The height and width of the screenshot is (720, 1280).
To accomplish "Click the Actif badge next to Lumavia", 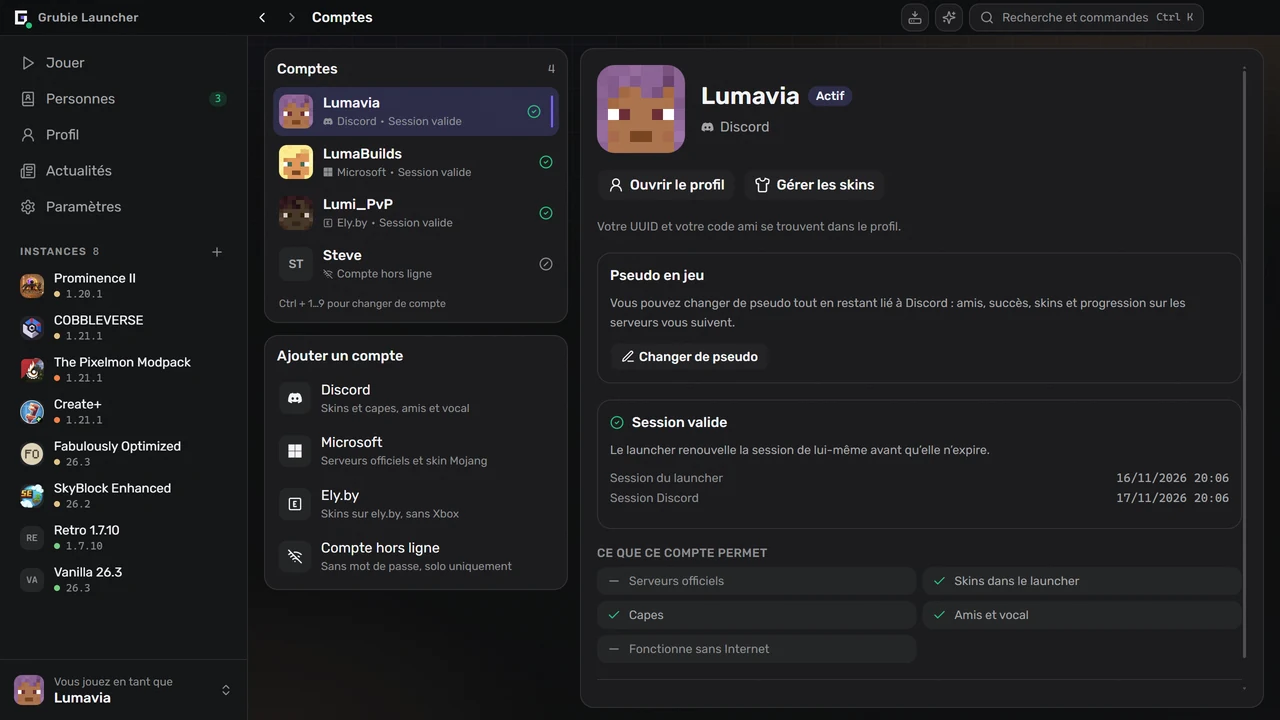I will tap(830, 96).
